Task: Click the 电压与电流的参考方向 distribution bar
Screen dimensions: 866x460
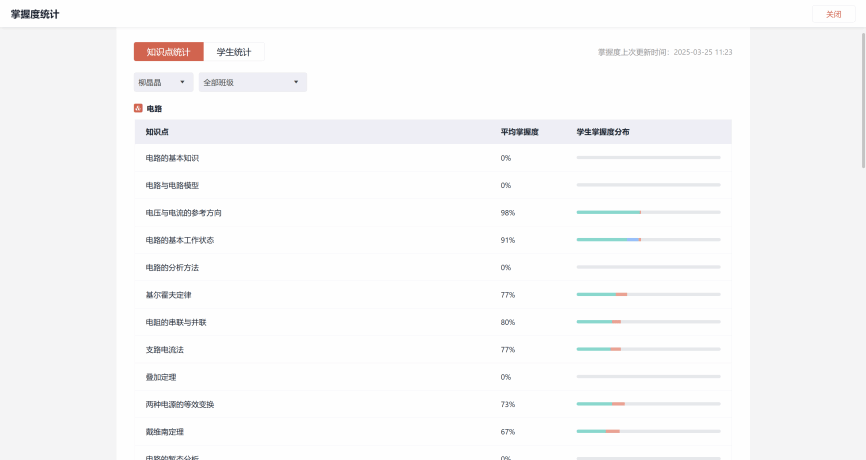Action: [648, 212]
